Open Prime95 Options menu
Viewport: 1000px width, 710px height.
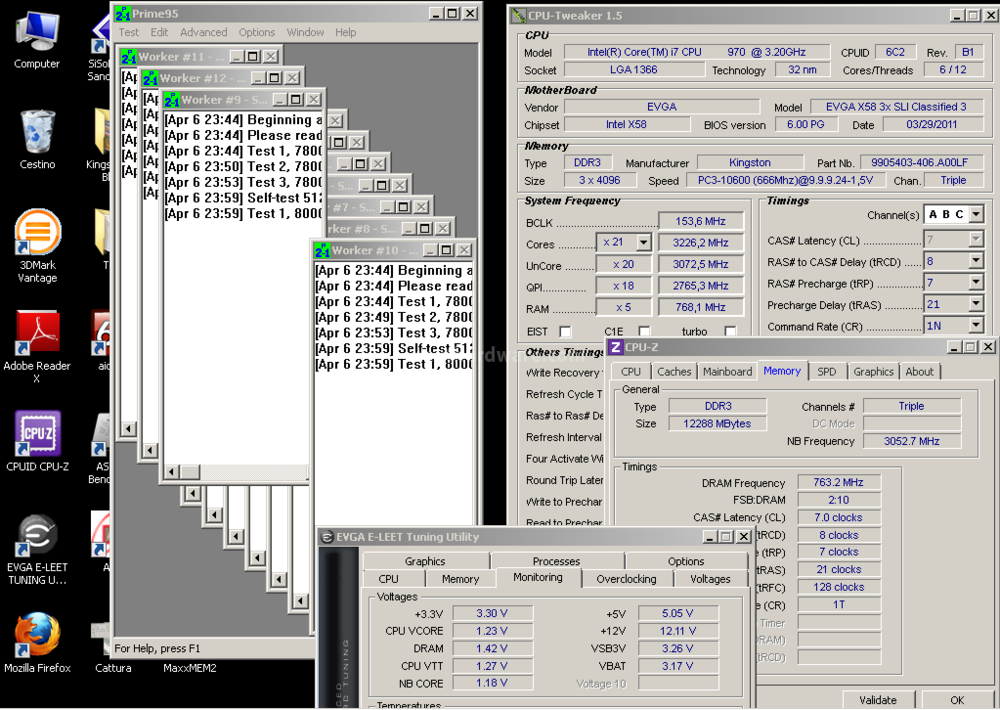click(257, 33)
